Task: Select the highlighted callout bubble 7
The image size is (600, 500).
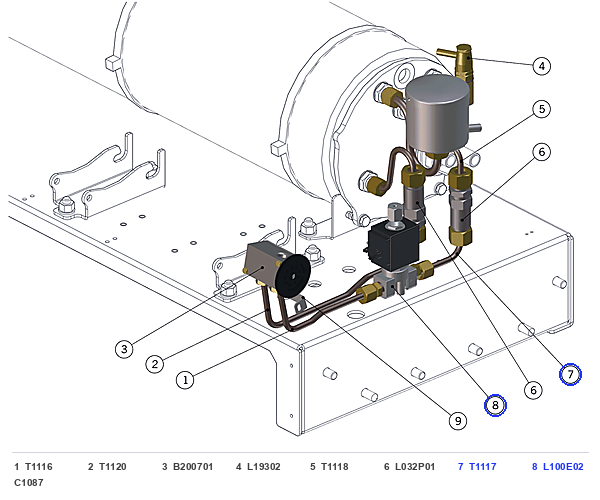Action: pos(571,374)
